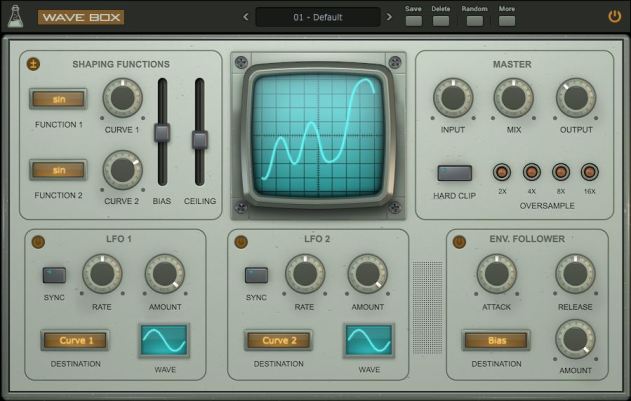Enable LFO 1 sync switch
631x401 pixels.
click(x=53, y=275)
